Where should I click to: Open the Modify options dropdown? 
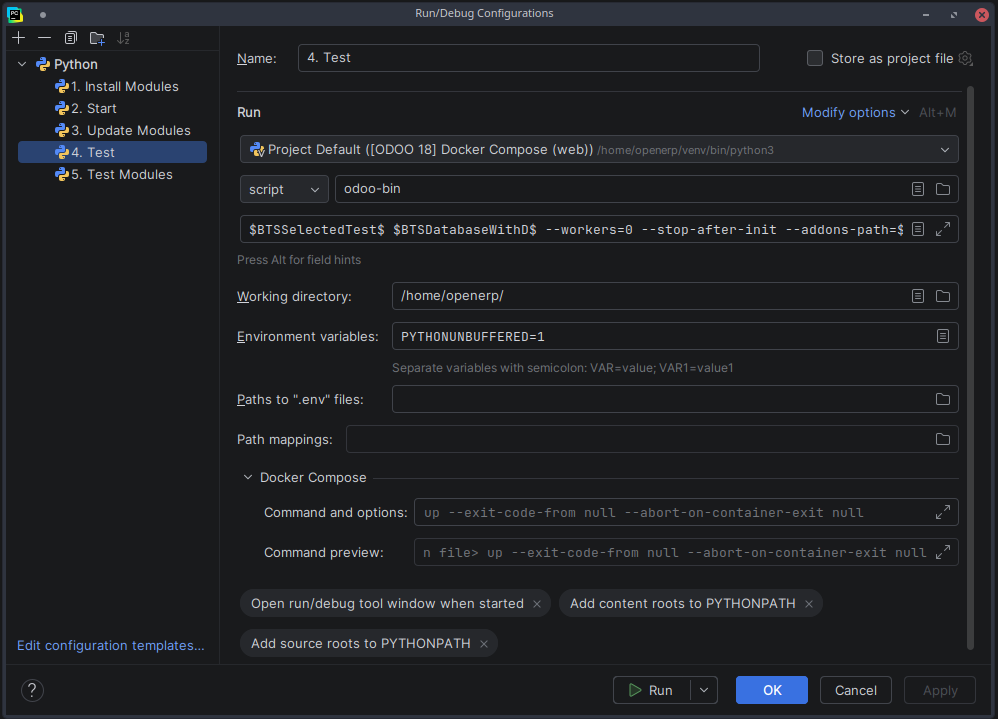point(855,113)
